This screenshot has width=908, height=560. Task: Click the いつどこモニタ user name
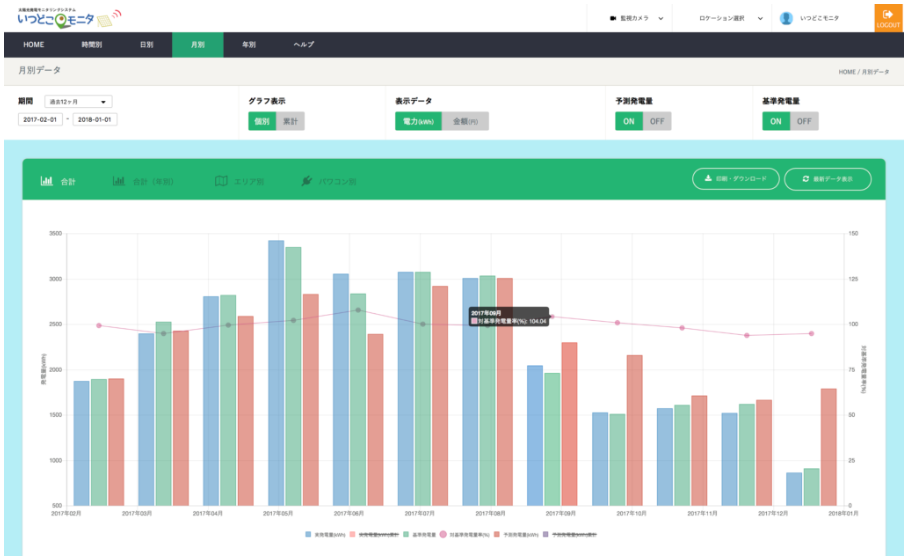pyautogui.click(x=819, y=19)
